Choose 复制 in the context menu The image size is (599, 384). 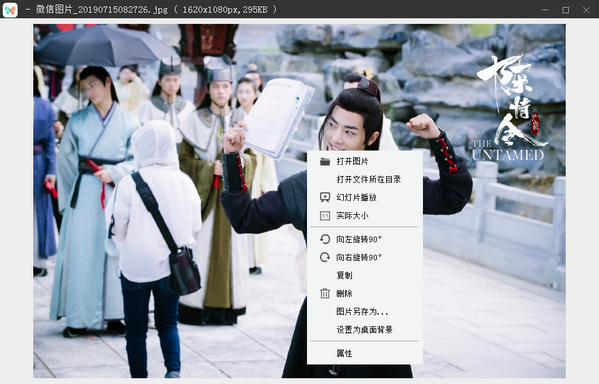[x=365, y=275]
